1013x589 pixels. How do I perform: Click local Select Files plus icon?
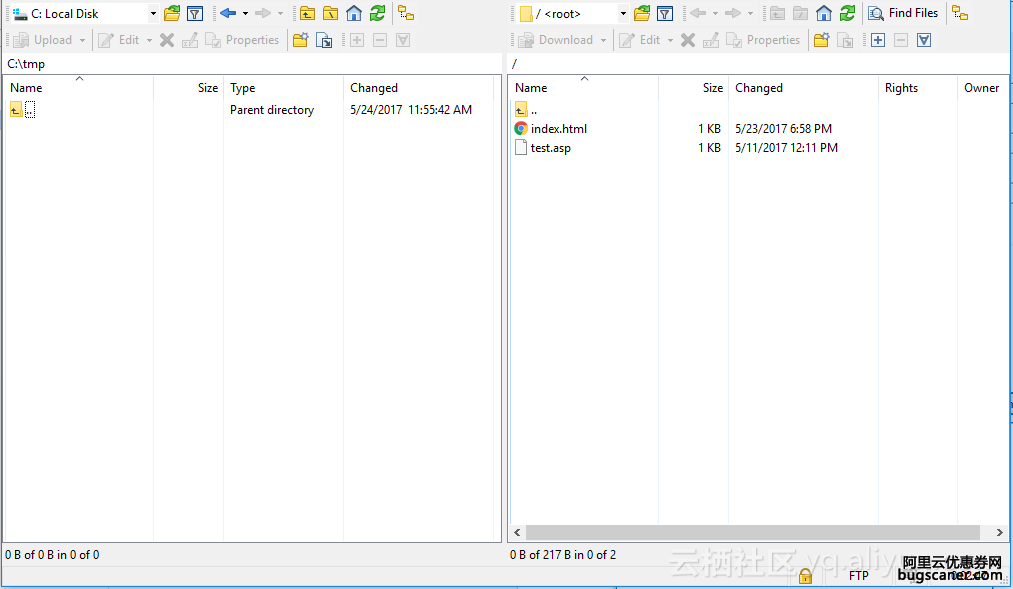click(357, 40)
